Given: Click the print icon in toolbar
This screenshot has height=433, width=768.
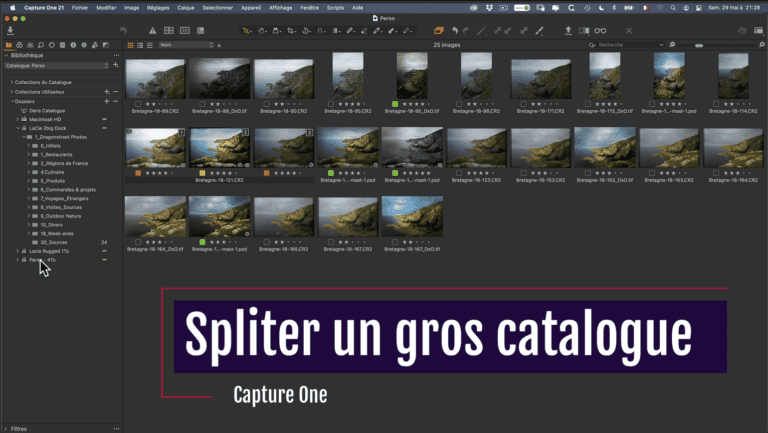Looking at the screenshot, I should (x=743, y=30).
